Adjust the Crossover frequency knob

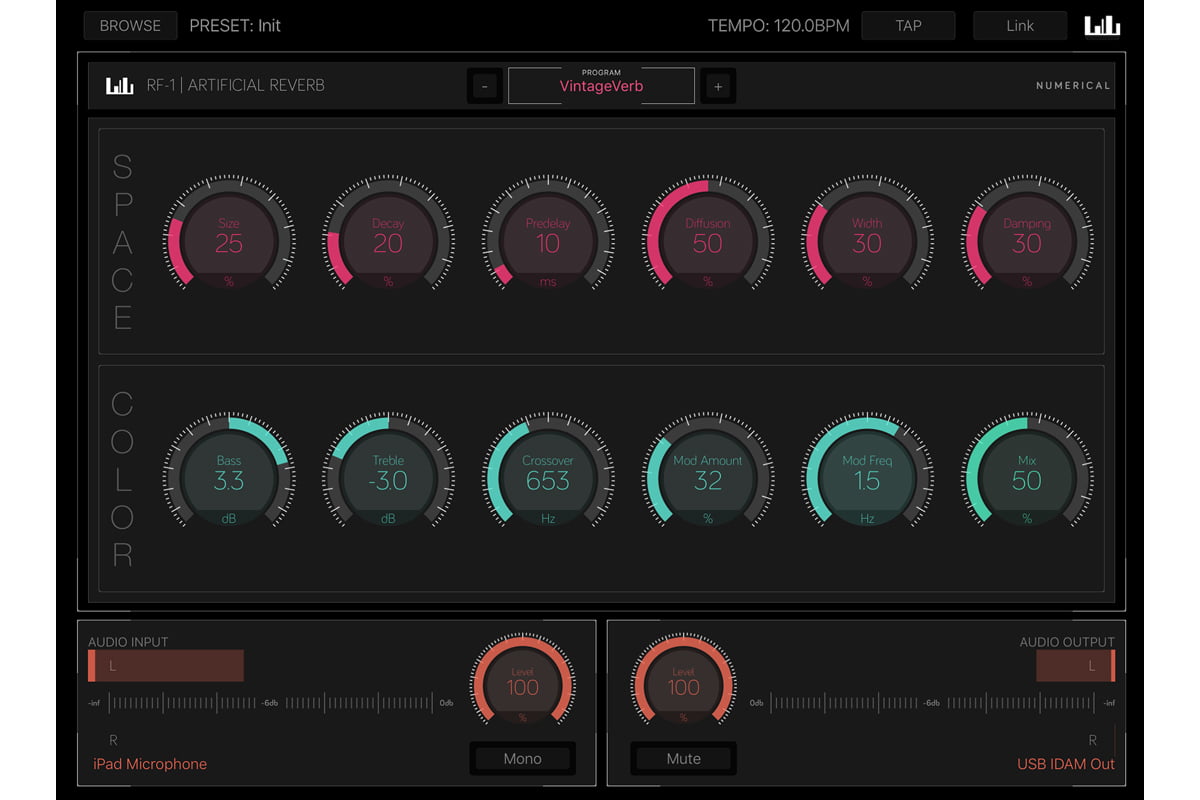click(x=548, y=473)
